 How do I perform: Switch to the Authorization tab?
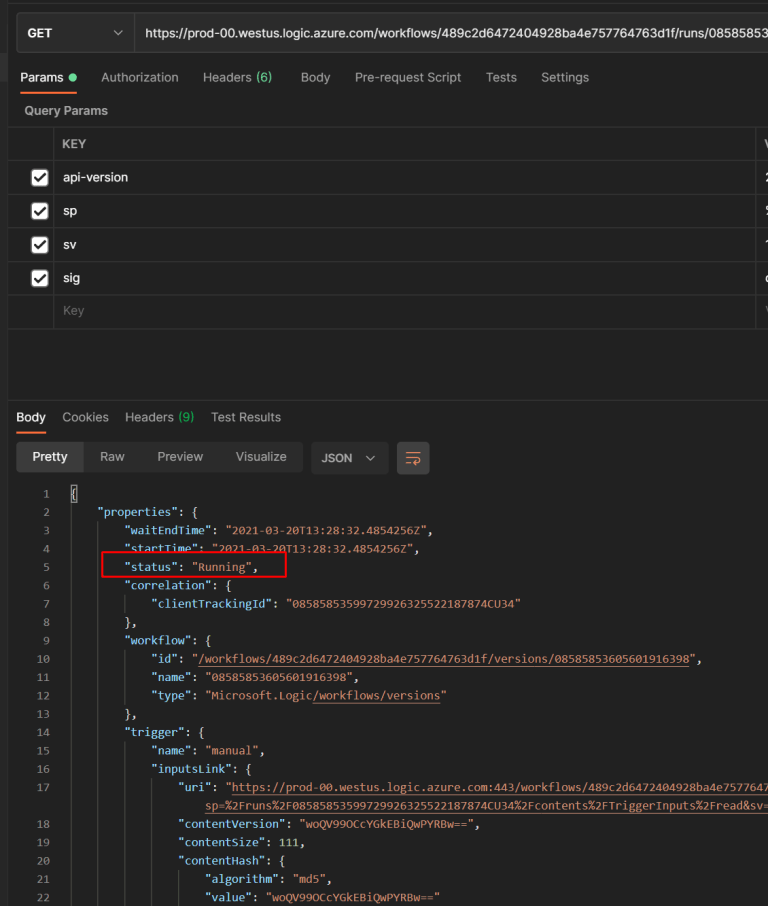pos(139,77)
